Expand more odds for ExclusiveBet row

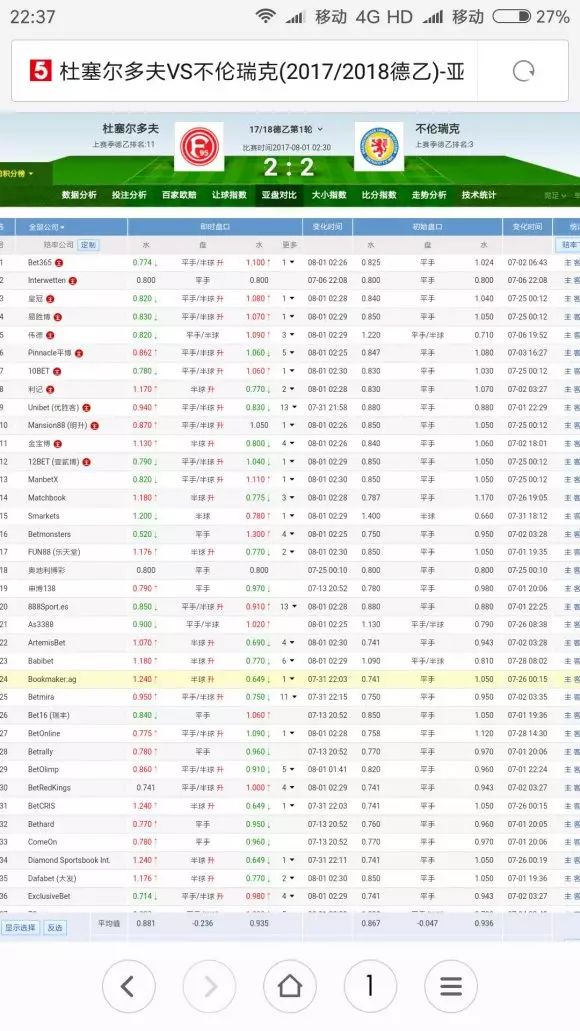(288, 896)
